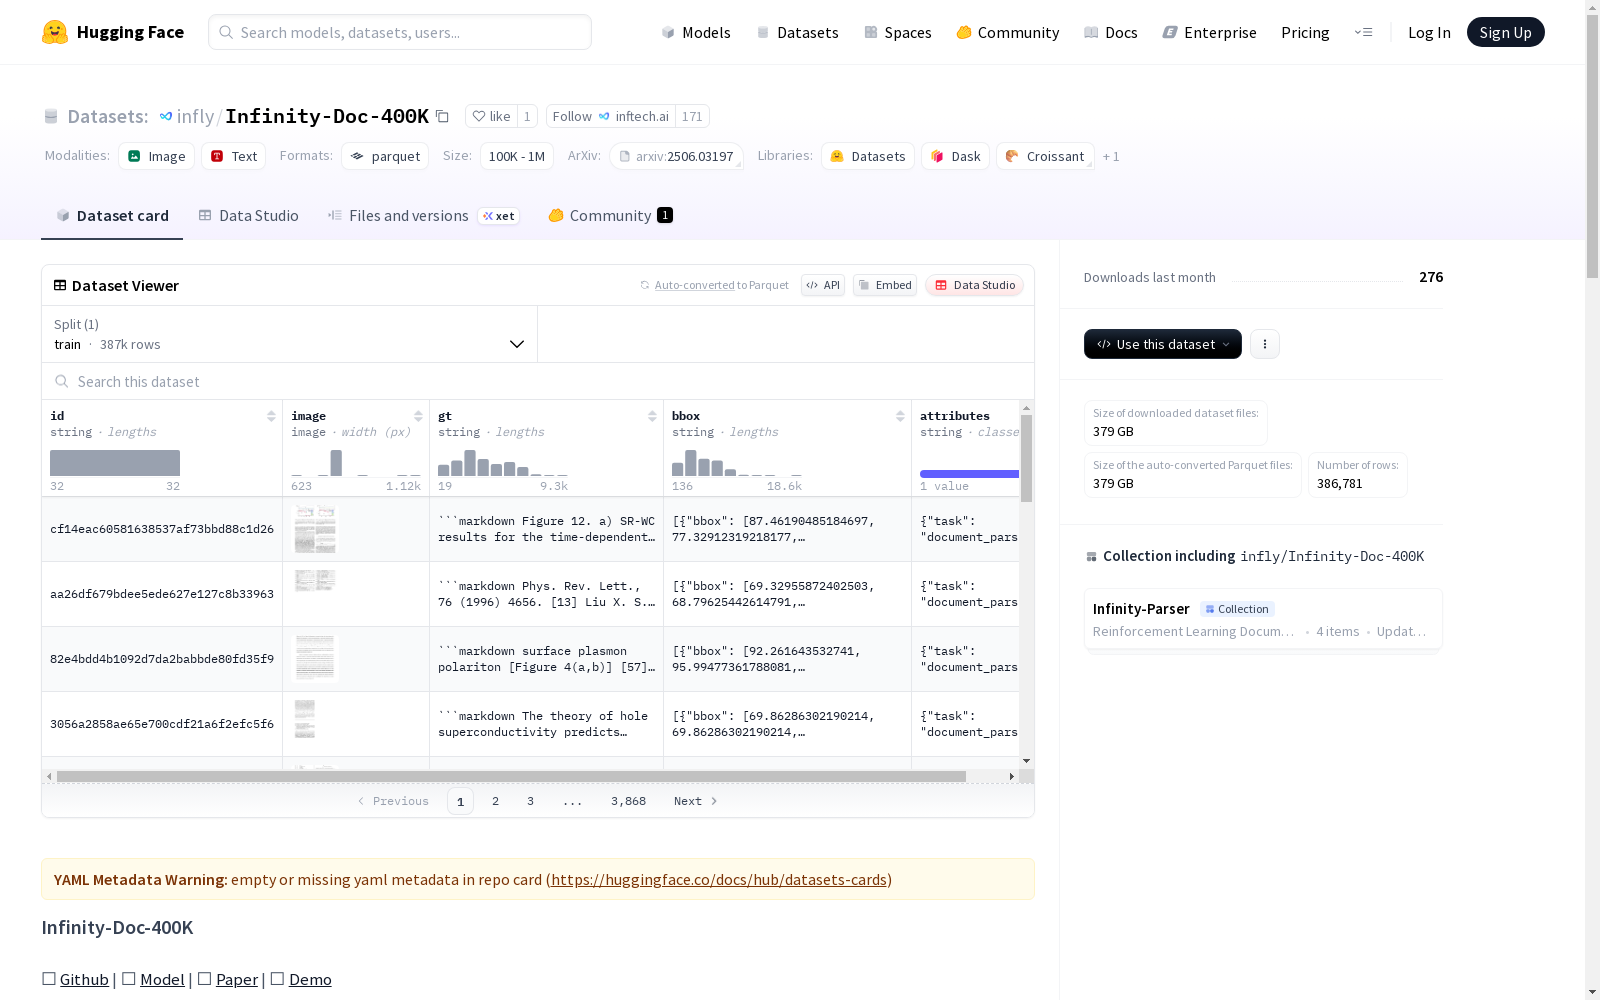Open the three-dot dataset options menu
Screen dimensions: 1600x1000
(1265, 344)
